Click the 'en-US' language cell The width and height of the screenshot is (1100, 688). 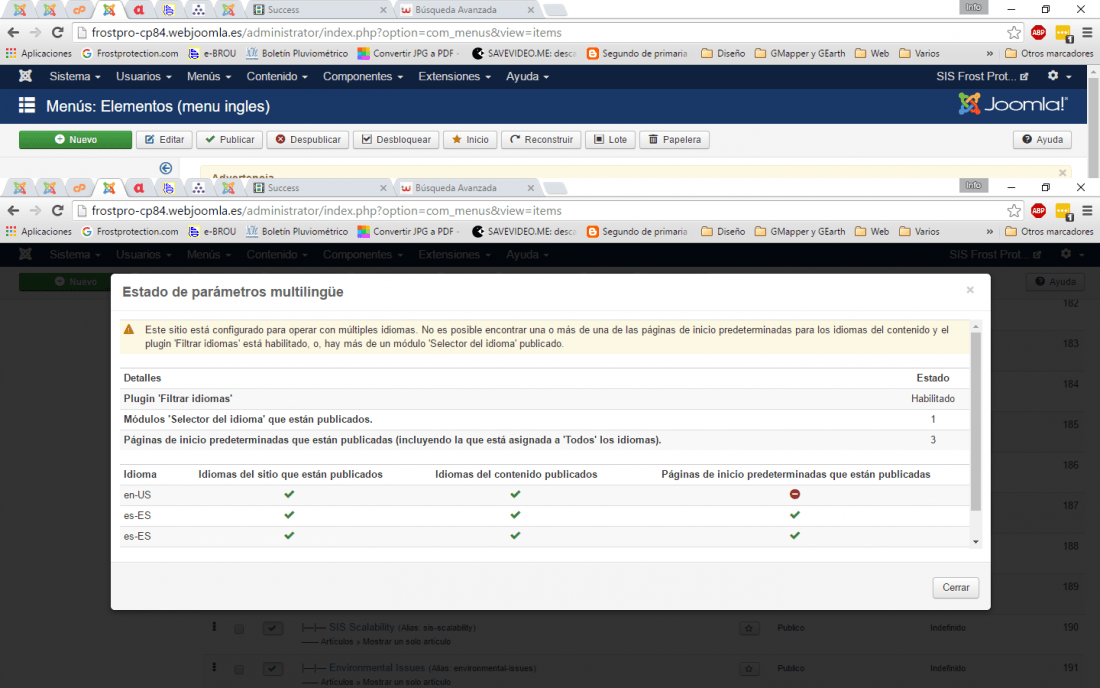tap(137, 495)
